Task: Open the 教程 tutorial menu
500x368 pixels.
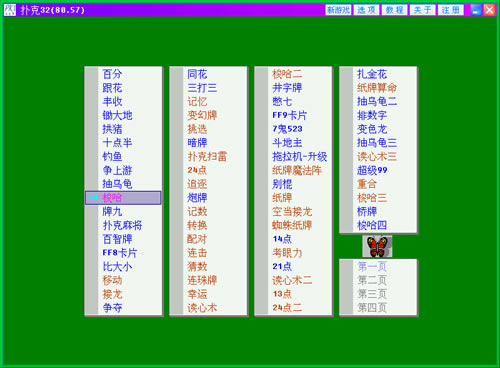Action: coord(394,10)
